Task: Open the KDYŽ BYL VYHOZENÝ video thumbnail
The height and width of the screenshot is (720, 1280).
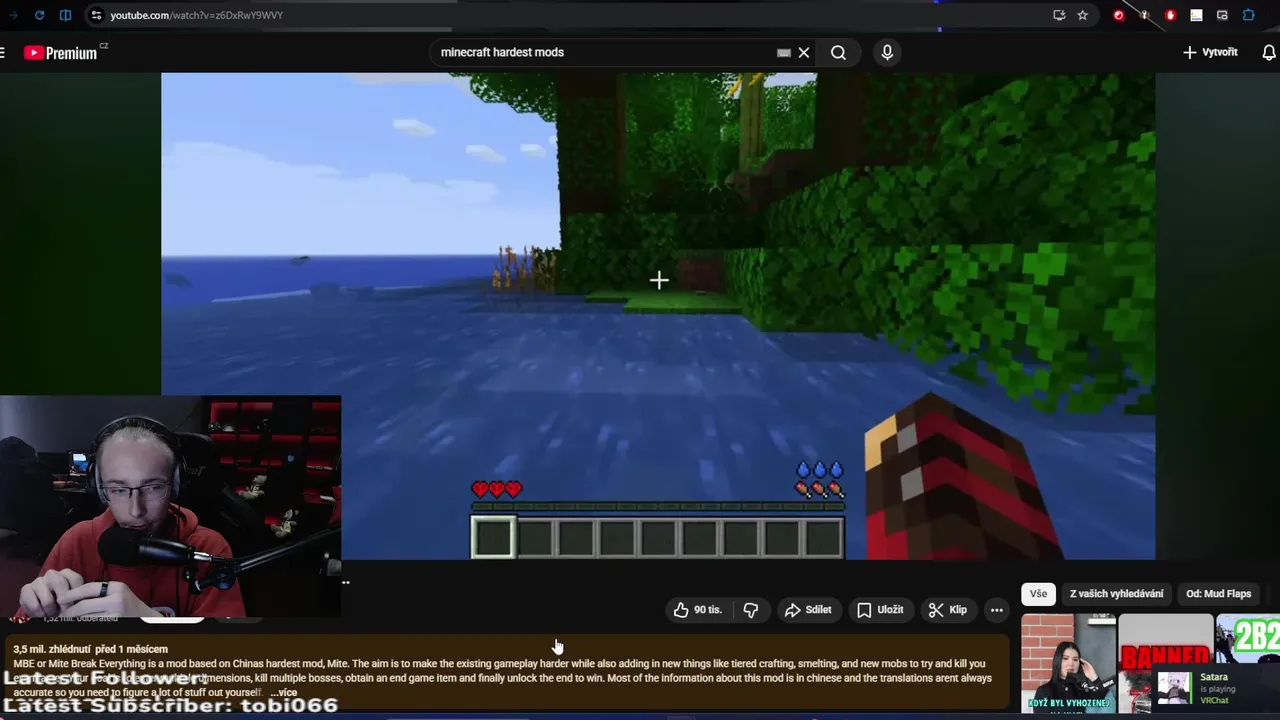Action: click(1068, 664)
